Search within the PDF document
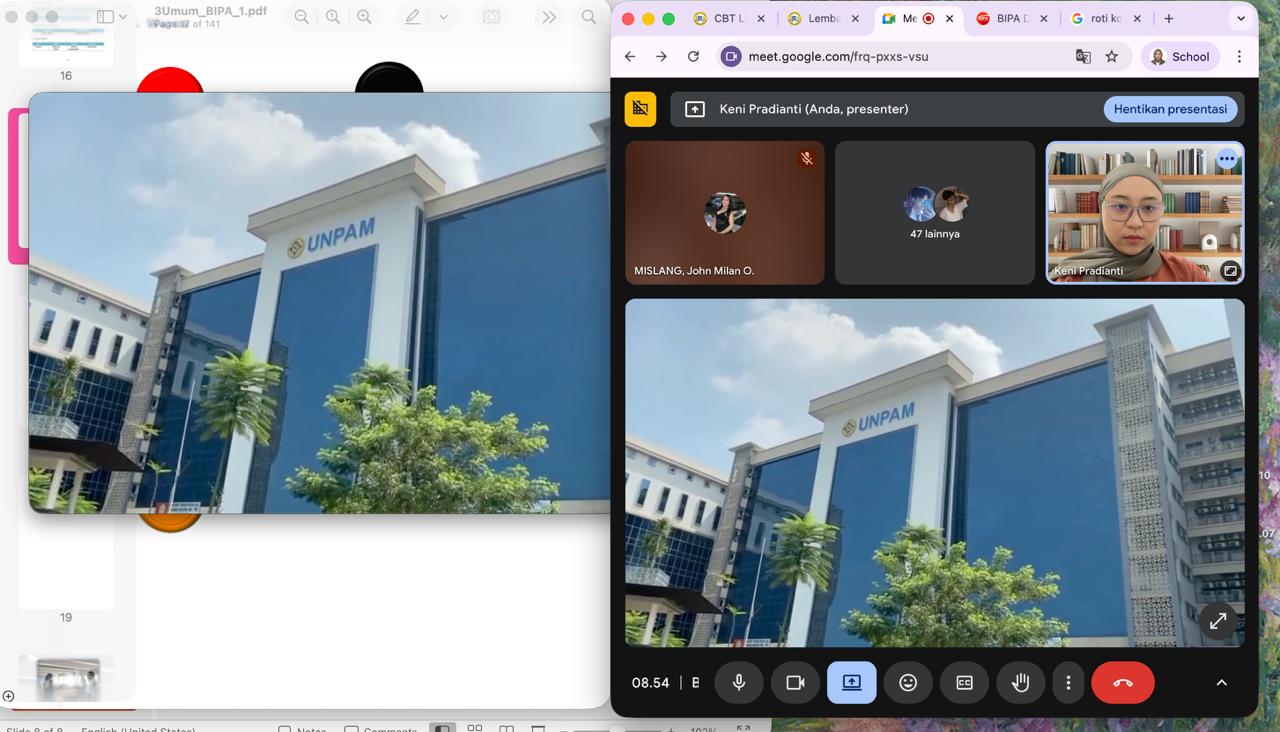The image size is (1280, 732). (x=589, y=17)
